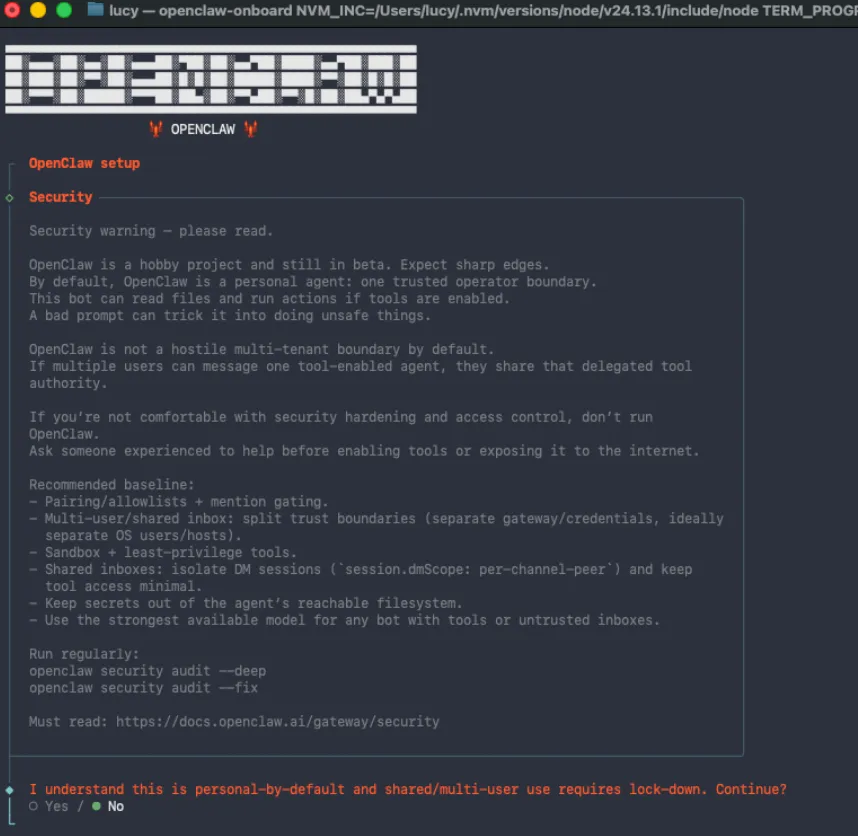
Task: Click the 'OpenClaw setup' heading
Action: (84, 163)
